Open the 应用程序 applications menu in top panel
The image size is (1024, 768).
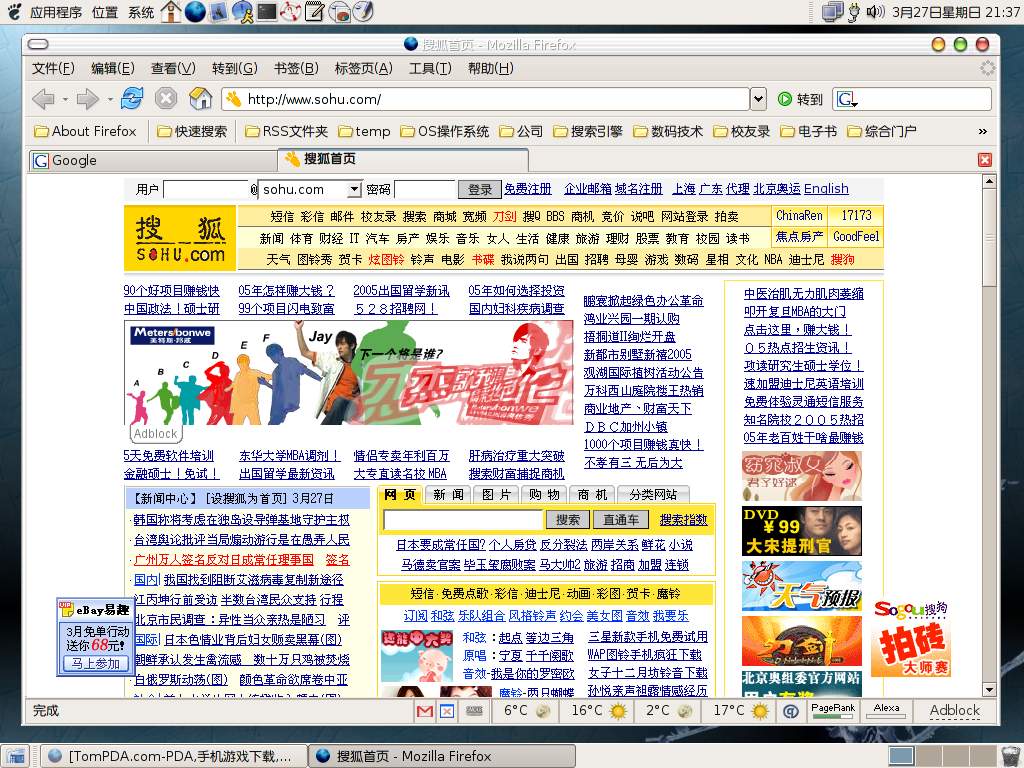56,12
